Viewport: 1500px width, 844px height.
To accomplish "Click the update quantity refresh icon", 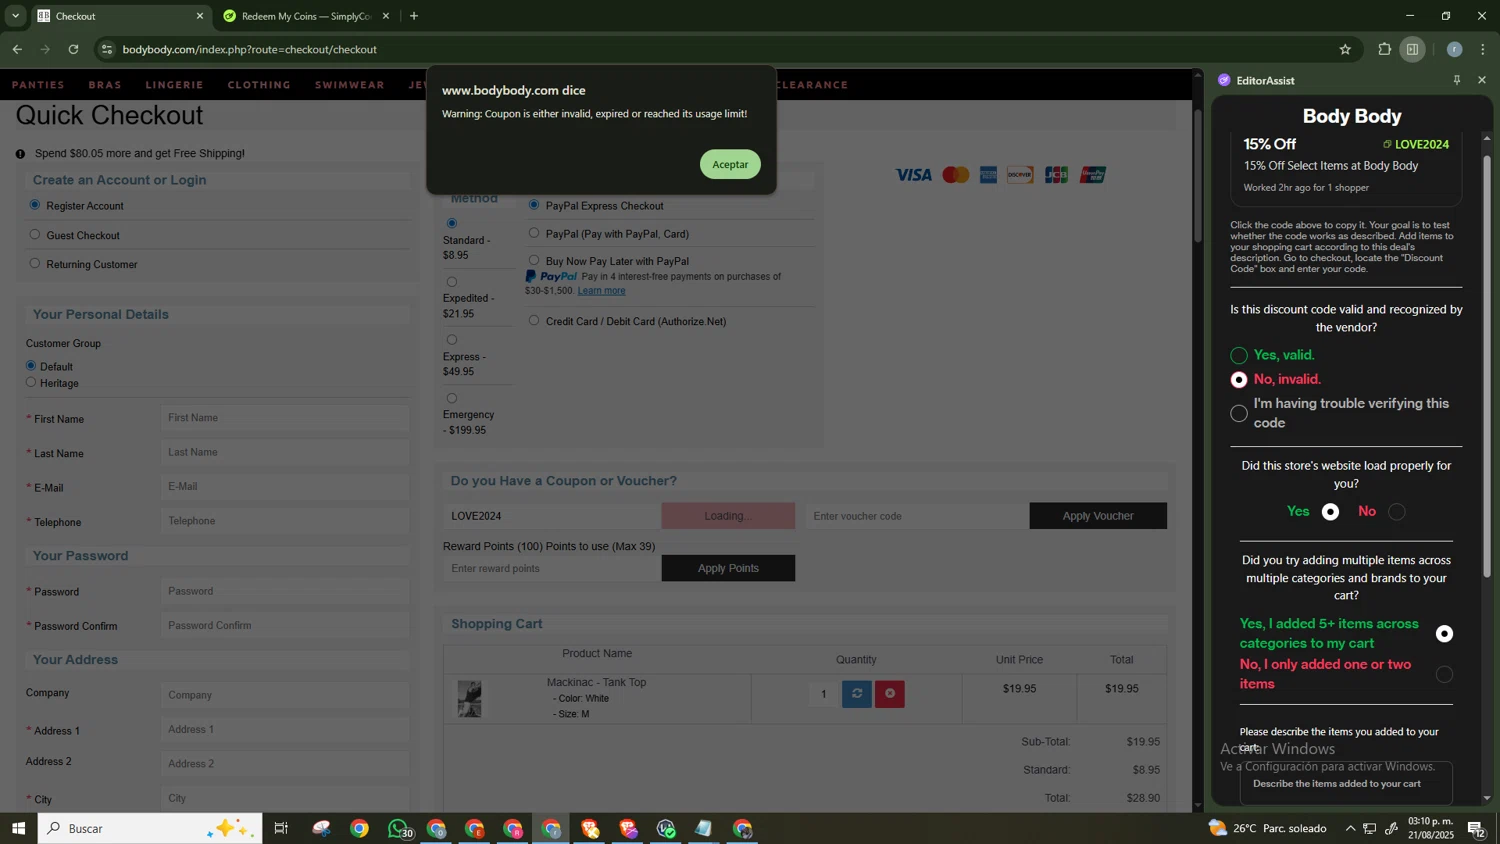I will [x=857, y=693].
